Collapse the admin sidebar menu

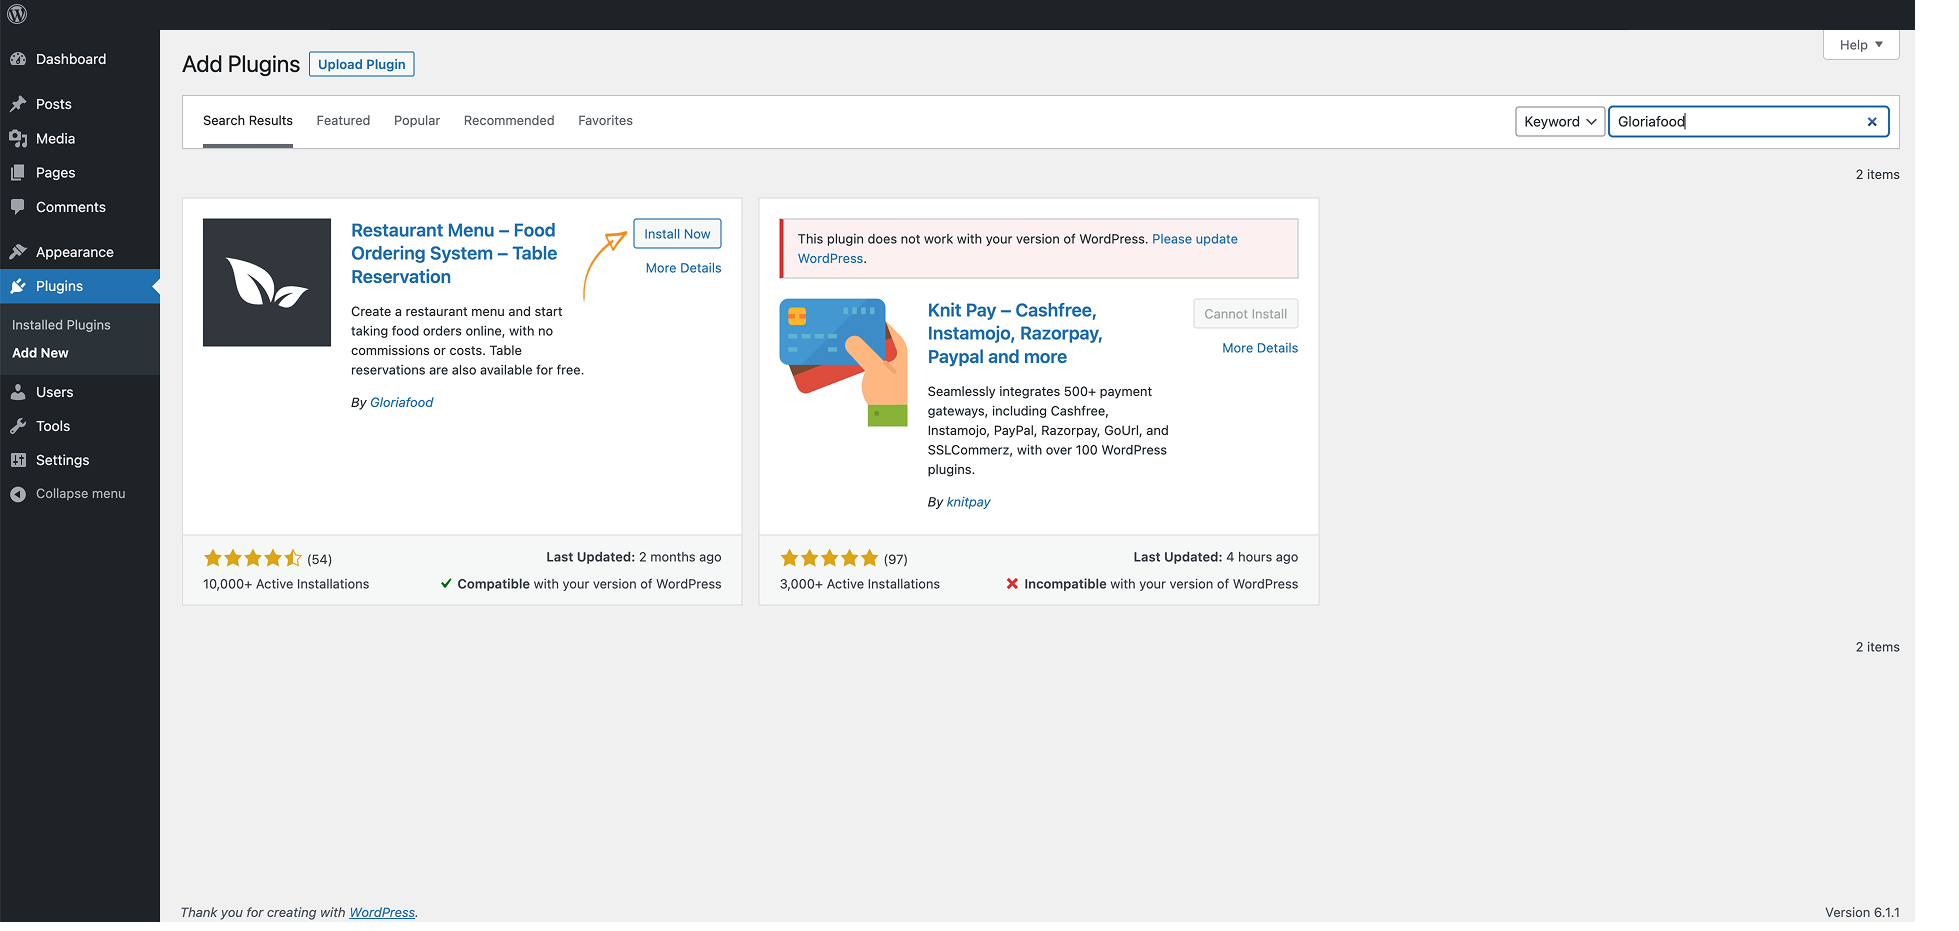[x=68, y=494]
